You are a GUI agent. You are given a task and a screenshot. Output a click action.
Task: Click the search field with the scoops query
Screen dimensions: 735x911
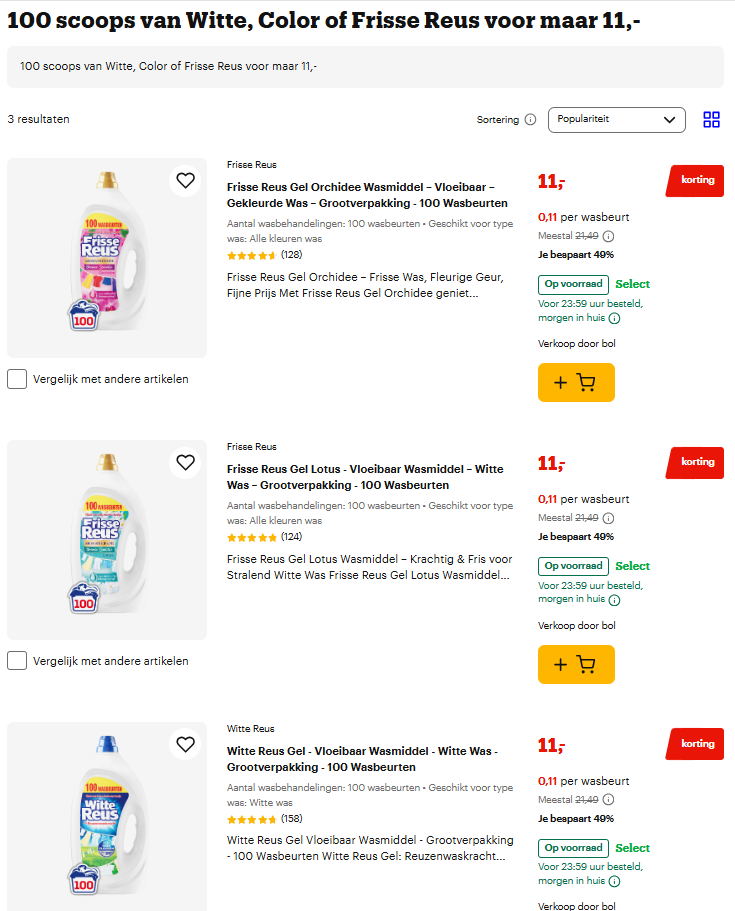point(365,66)
